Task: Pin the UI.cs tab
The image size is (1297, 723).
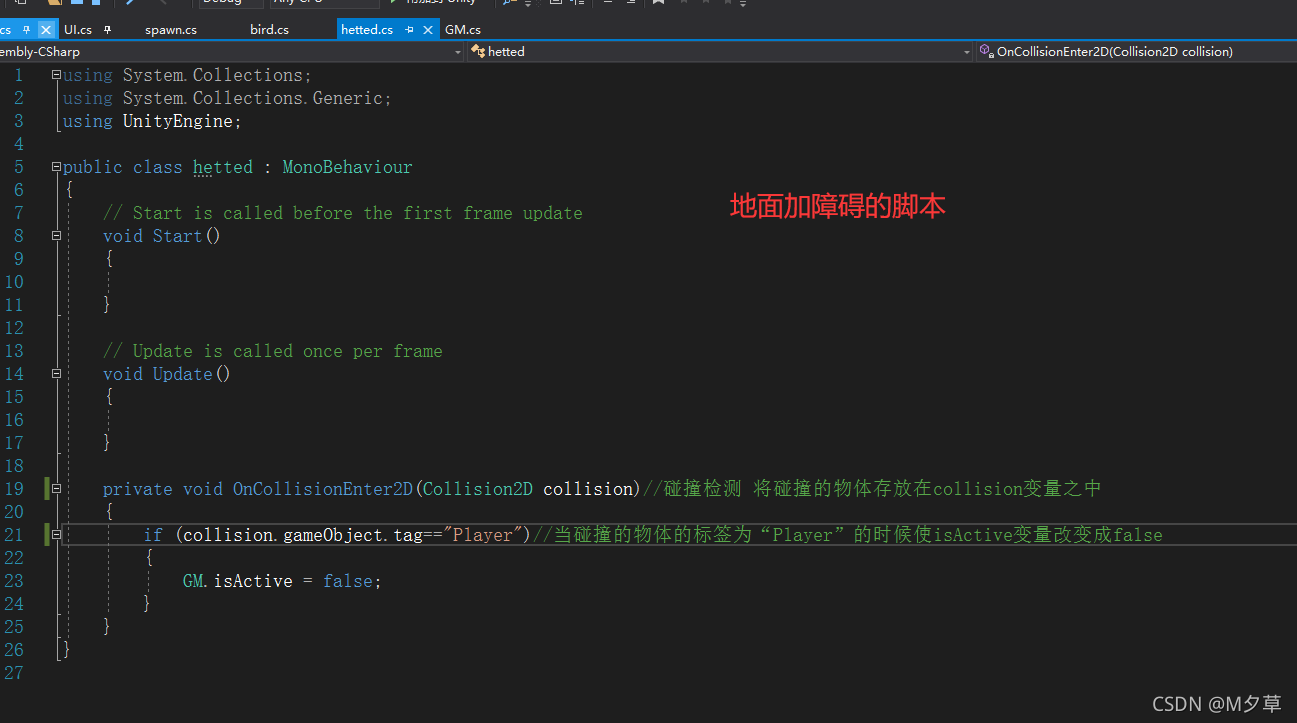Action: tap(107, 30)
